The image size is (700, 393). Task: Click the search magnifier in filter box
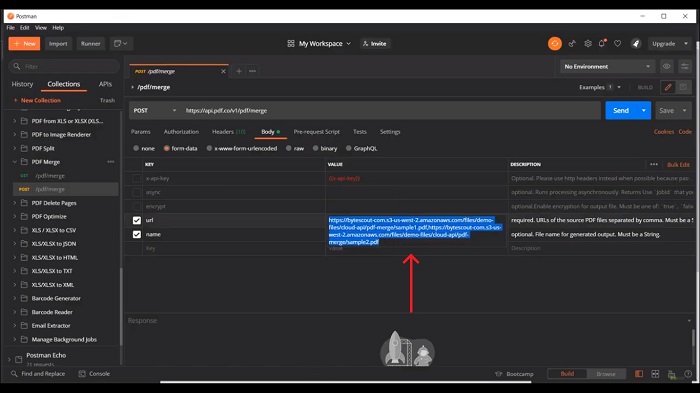coord(17,67)
